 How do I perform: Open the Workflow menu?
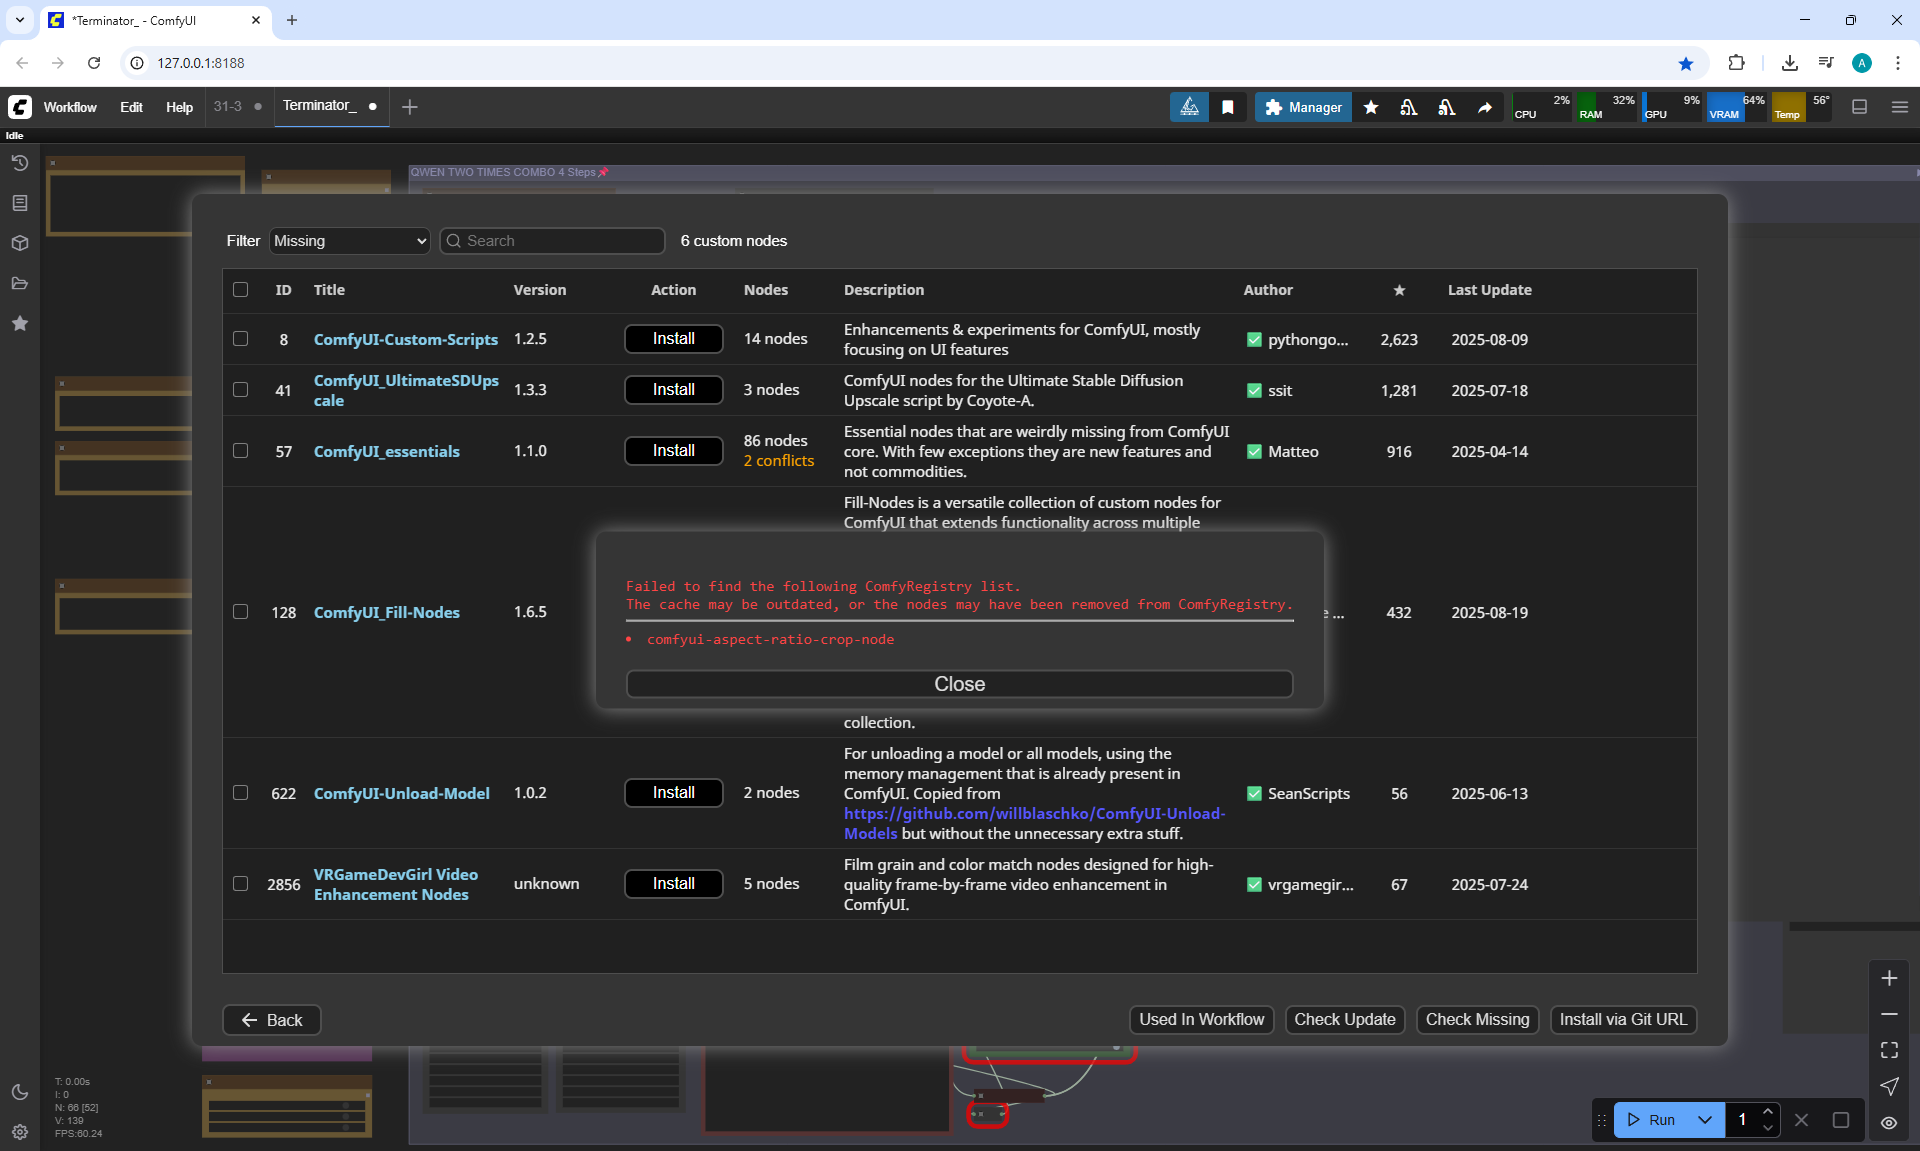pos(70,107)
